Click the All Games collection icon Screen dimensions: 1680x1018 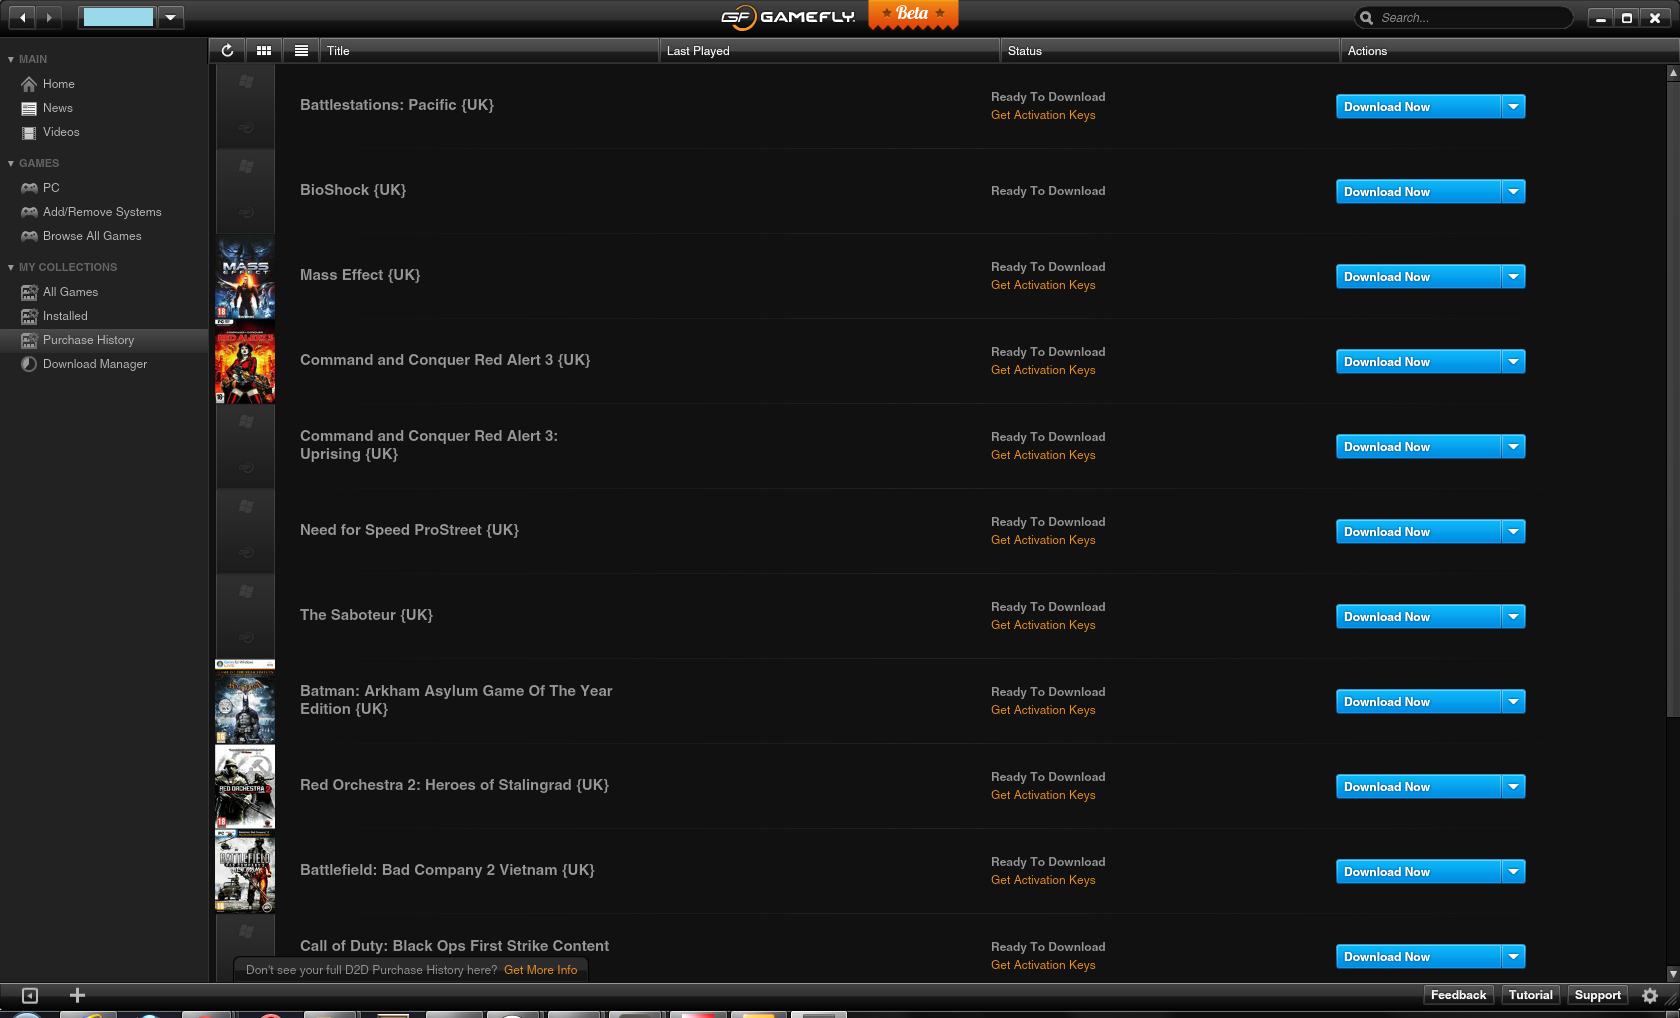29,292
